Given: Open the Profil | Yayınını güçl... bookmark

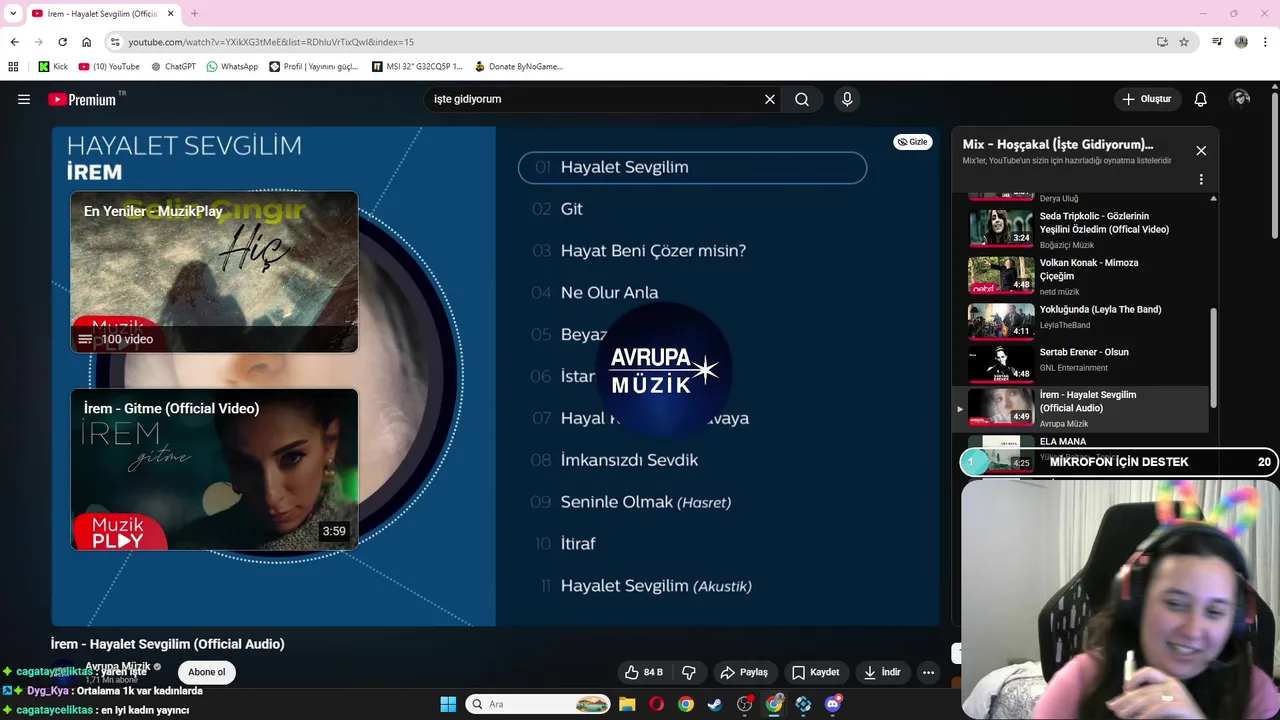Looking at the screenshot, I should click(x=314, y=67).
